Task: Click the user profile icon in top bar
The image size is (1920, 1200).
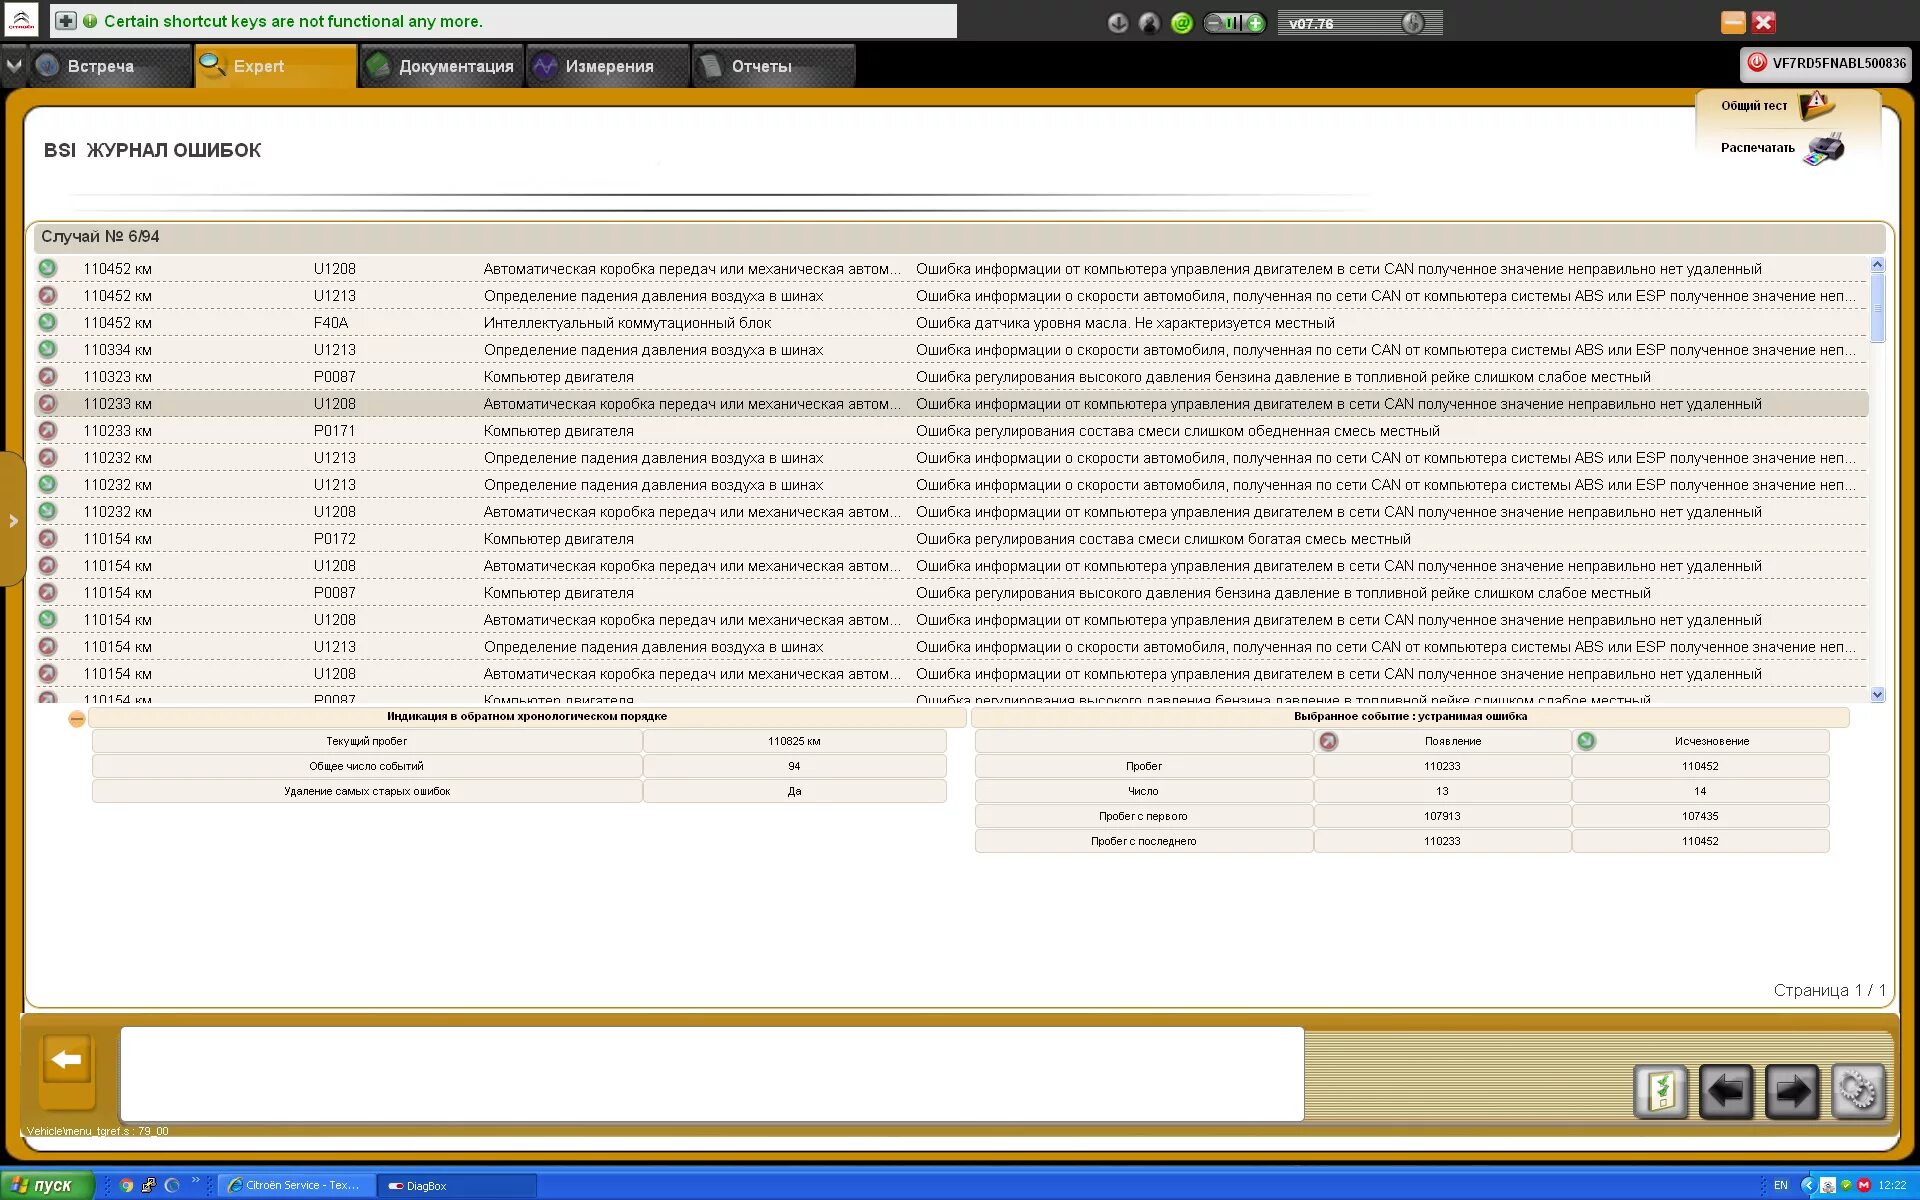Action: pyautogui.click(x=1150, y=23)
